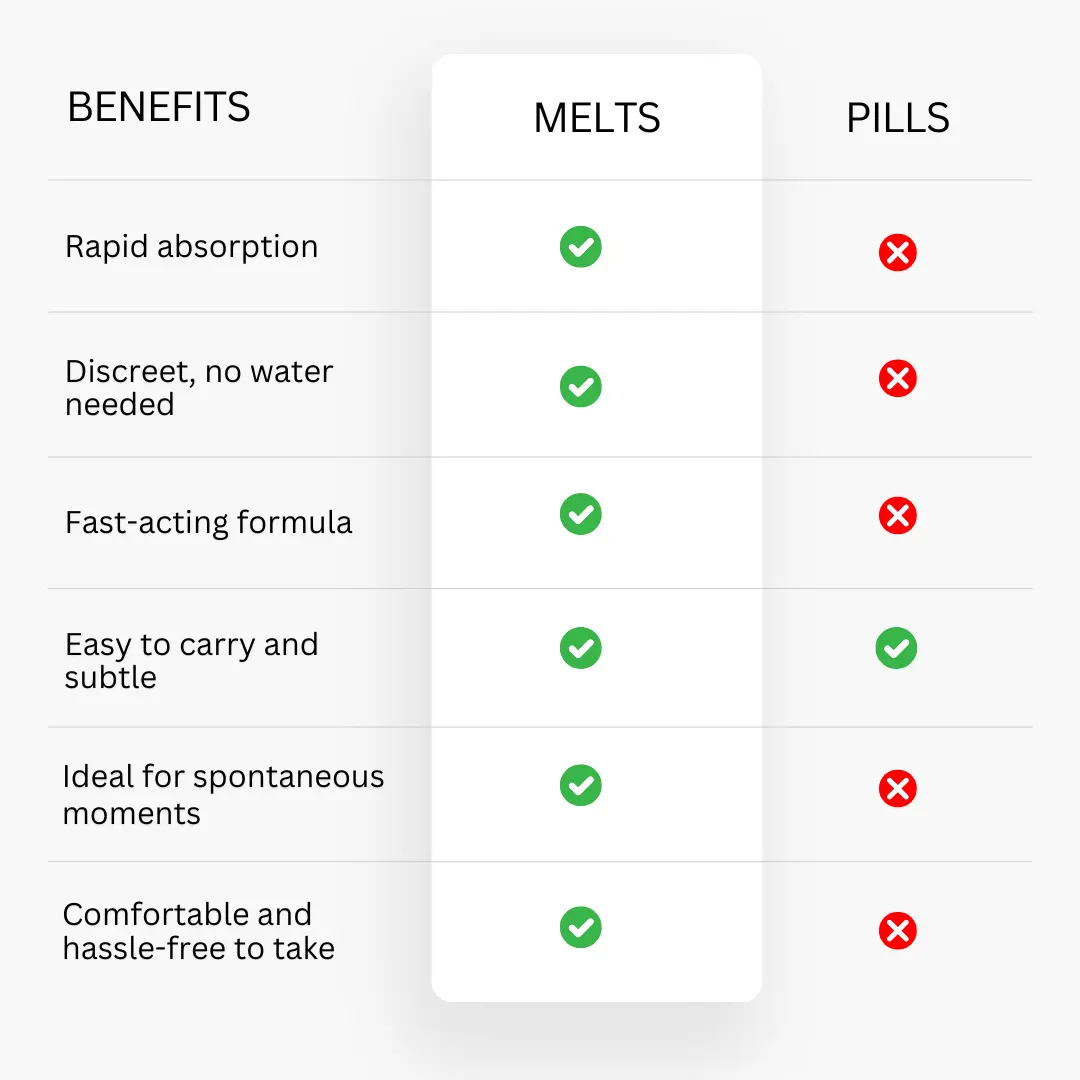Click Pills red X for Fast-acting formula
1080x1080 pixels.
tap(897, 516)
